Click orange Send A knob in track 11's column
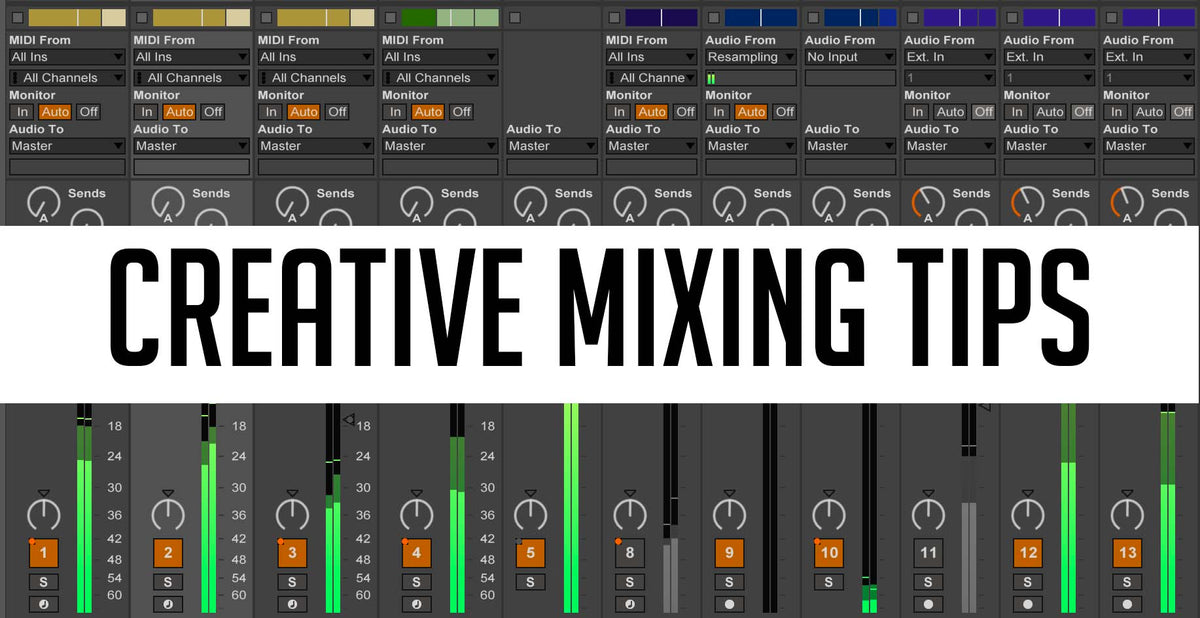Screen dimensions: 1200x618 pos(928,204)
